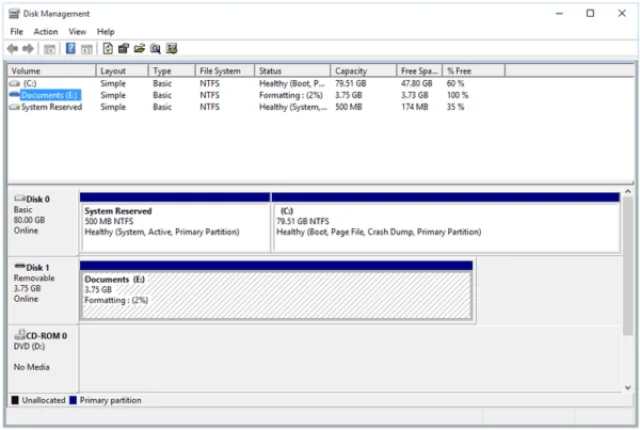Sort by the Type column header
The image size is (640, 430).
click(172, 71)
